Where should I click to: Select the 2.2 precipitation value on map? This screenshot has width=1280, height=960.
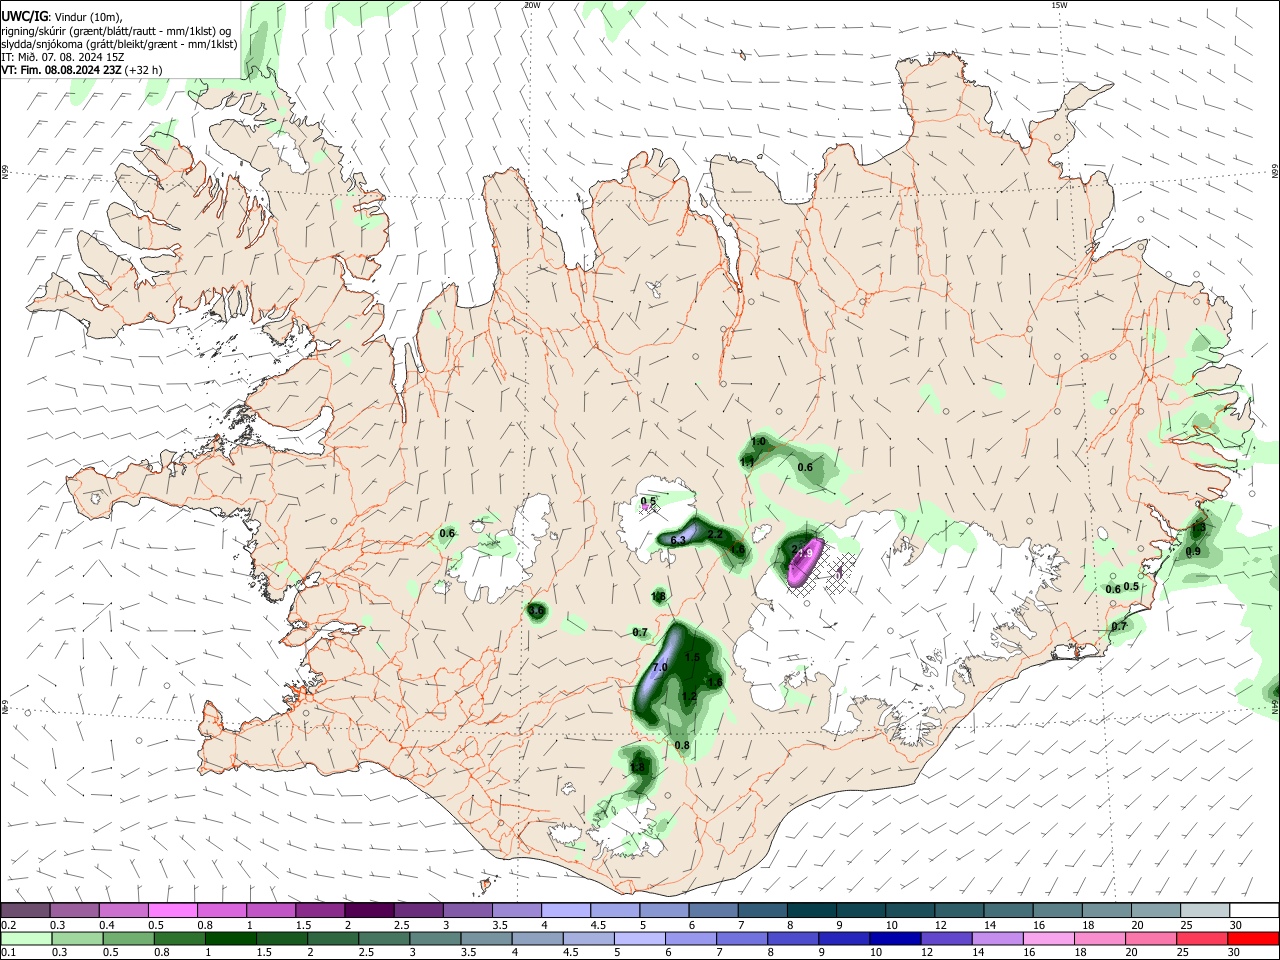[715, 535]
